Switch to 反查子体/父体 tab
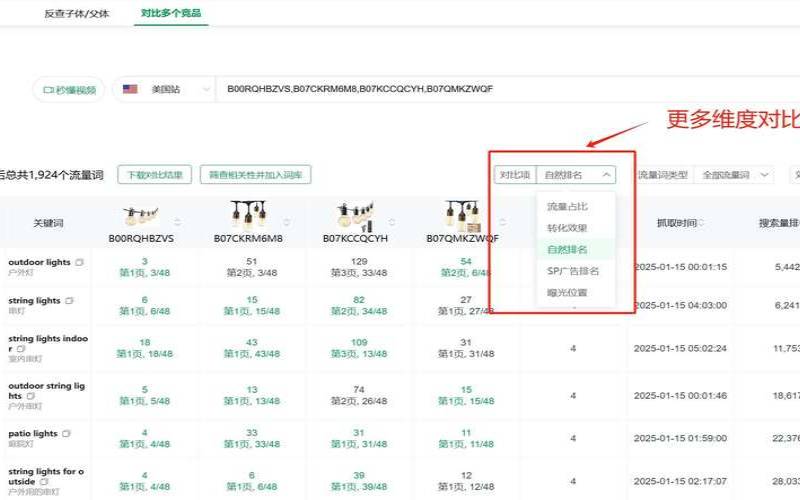 [x=77, y=14]
